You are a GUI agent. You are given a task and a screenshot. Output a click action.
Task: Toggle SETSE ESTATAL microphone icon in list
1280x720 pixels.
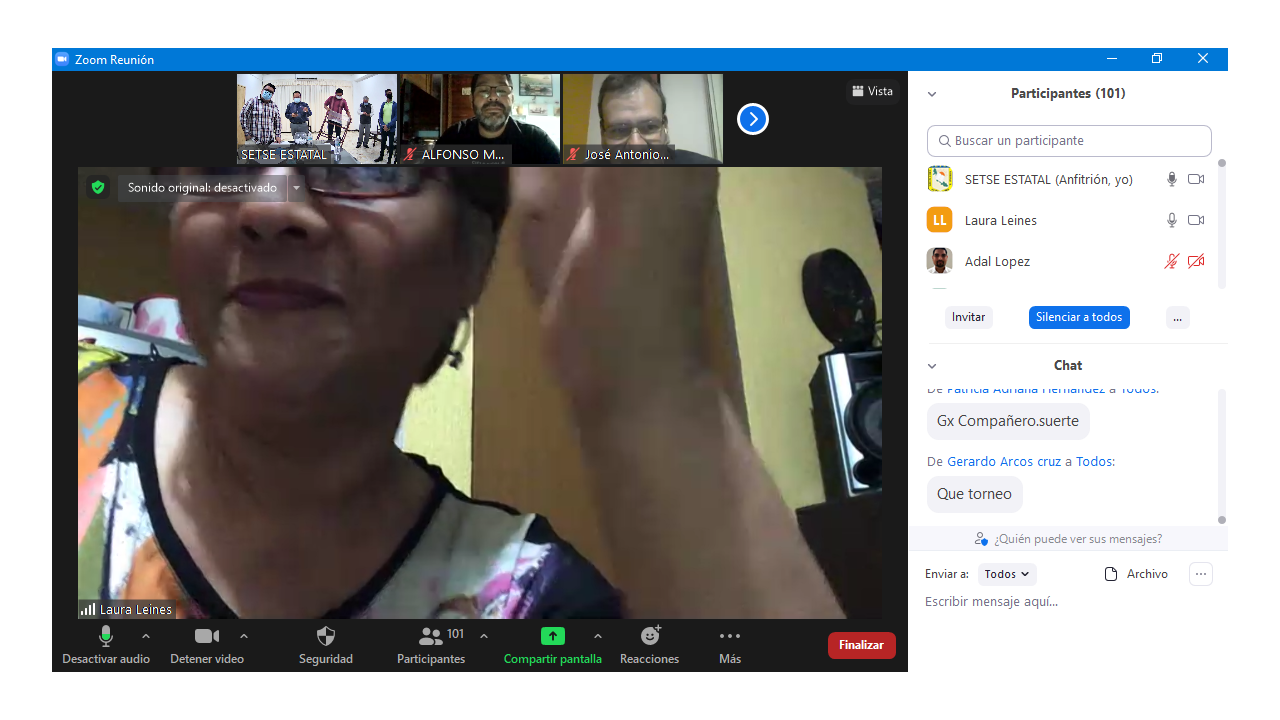1172,179
